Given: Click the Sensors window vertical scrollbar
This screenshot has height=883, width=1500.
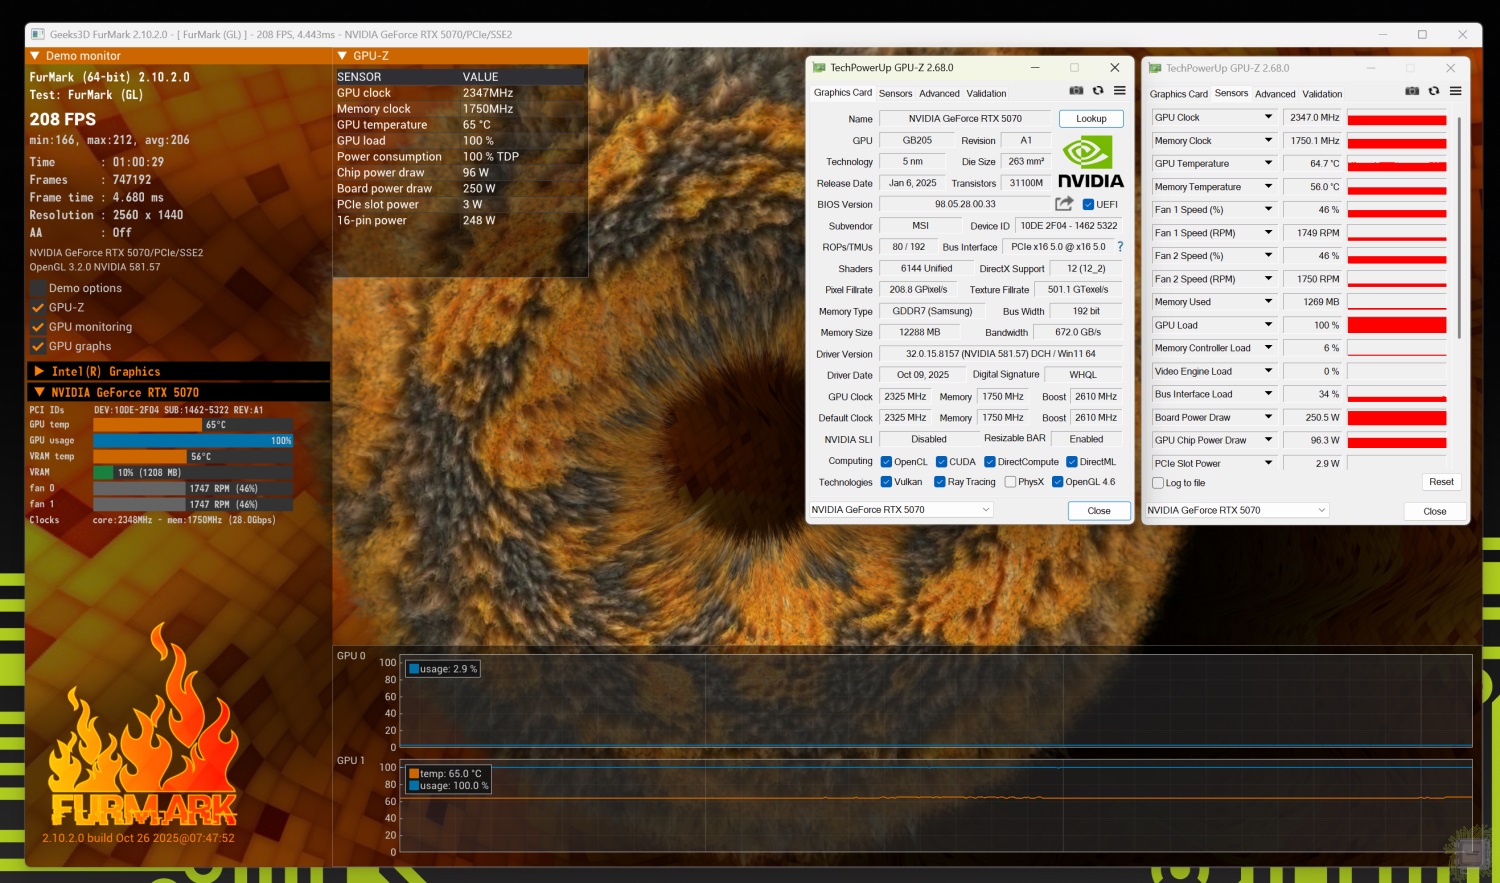Looking at the screenshot, I should pos(1459,230).
